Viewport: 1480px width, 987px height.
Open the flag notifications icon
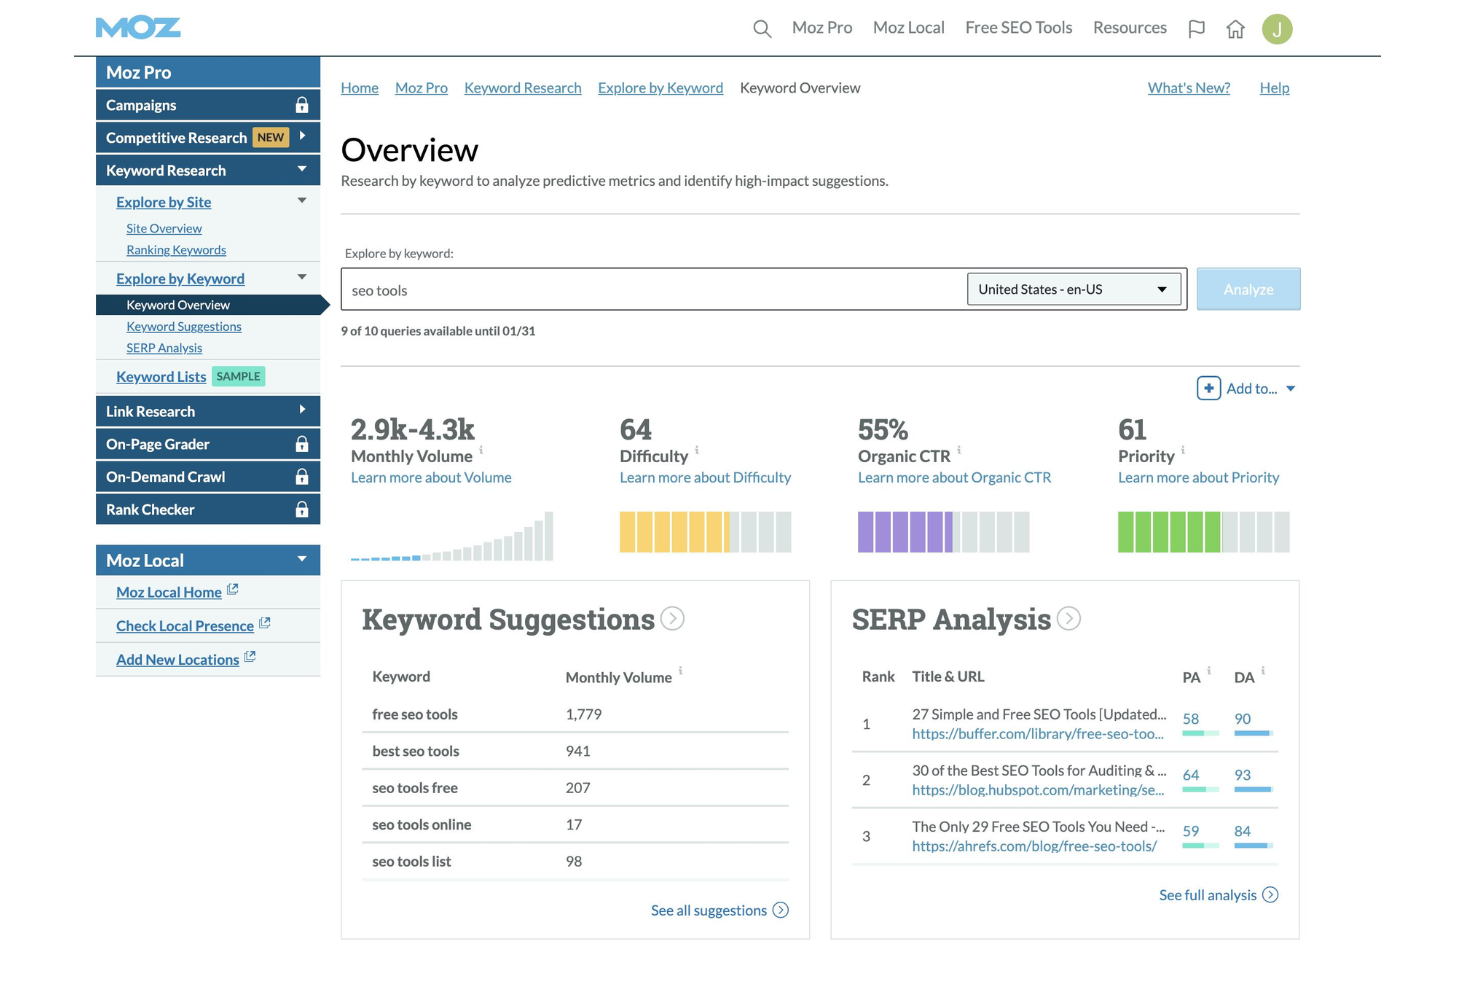point(1196,29)
